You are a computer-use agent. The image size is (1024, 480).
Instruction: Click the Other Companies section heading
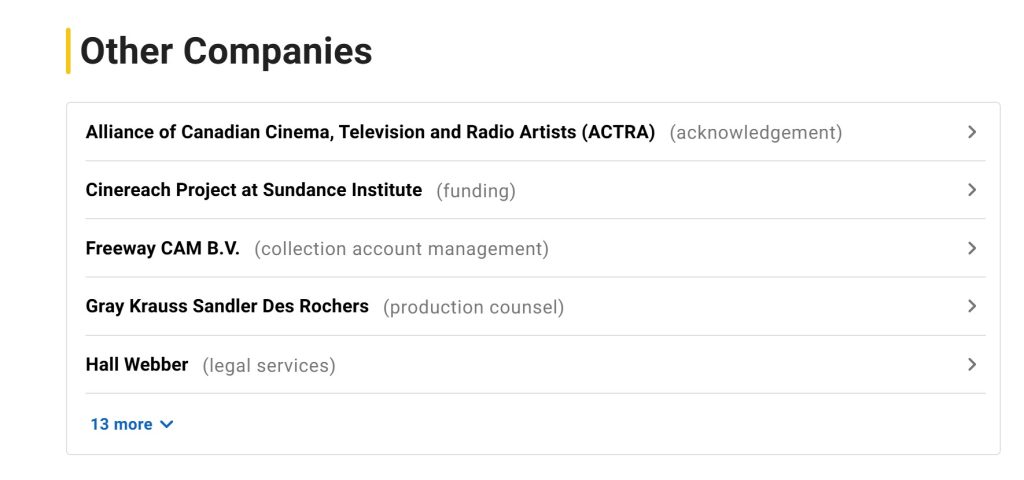(x=226, y=51)
